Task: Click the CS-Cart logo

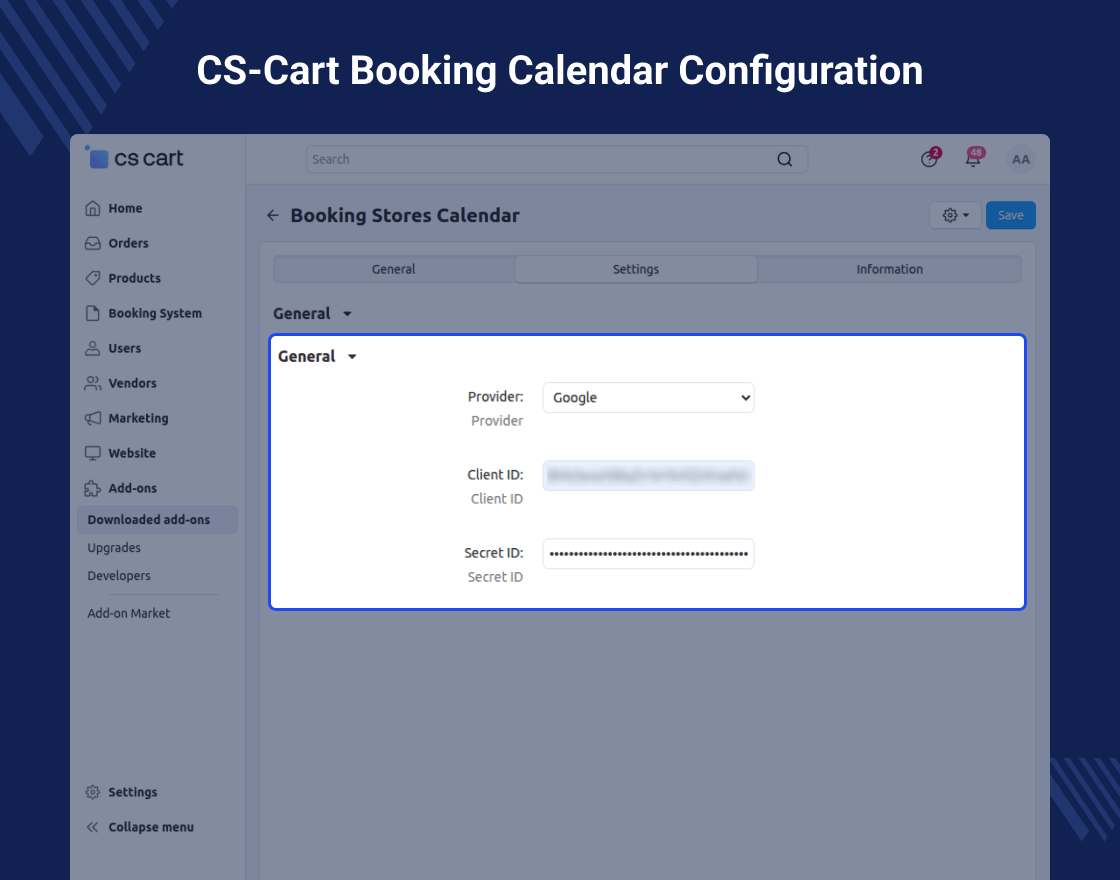Action: [x=135, y=158]
